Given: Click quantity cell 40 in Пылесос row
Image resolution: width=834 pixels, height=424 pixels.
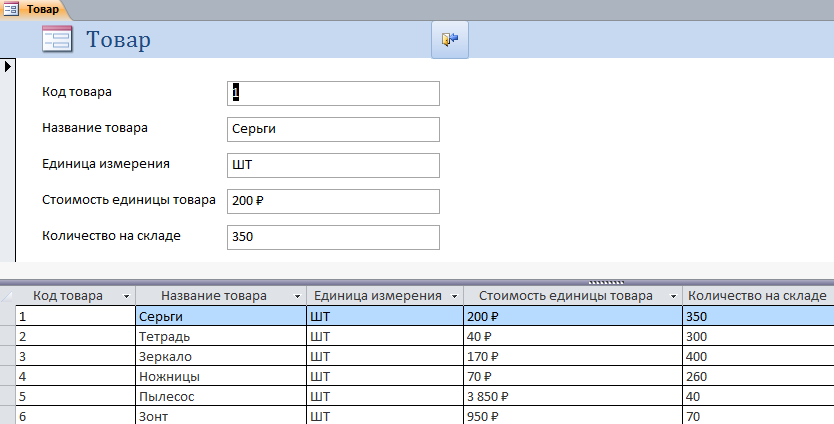Looking at the screenshot, I should (x=758, y=396).
